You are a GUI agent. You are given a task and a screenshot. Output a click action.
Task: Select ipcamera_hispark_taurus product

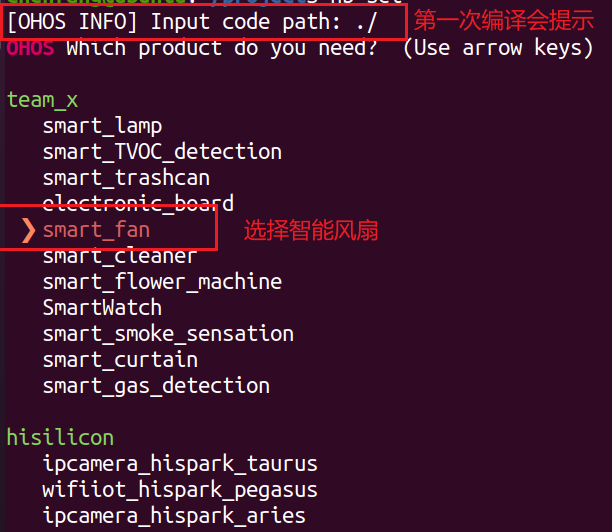(180, 464)
